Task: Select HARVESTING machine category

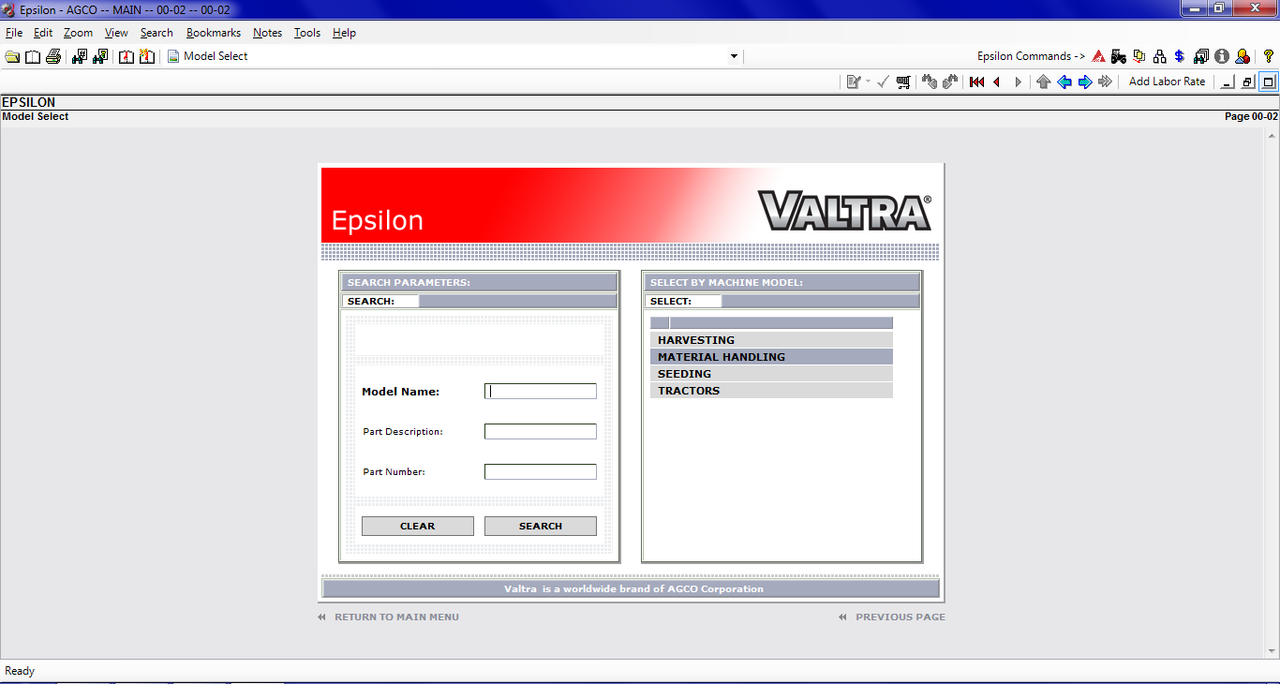Action: pyautogui.click(x=771, y=340)
